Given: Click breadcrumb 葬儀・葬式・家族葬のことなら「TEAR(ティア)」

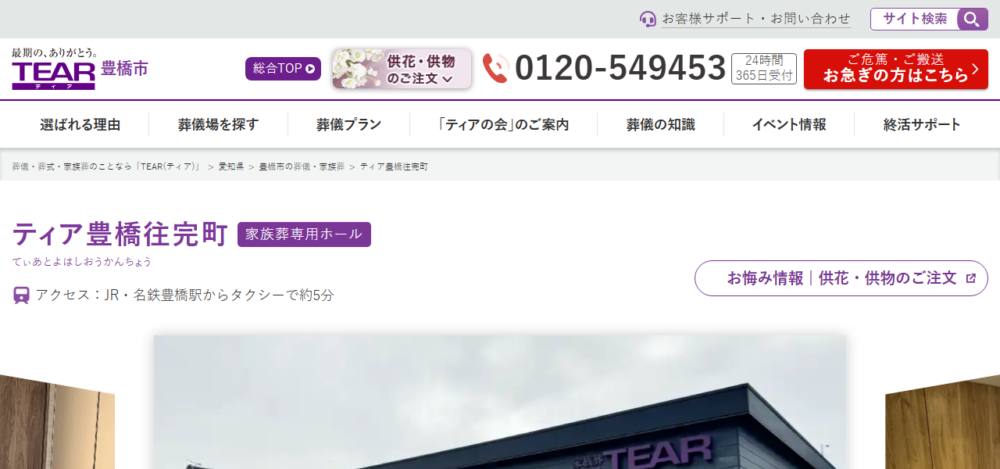Looking at the screenshot, I should (107, 167).
